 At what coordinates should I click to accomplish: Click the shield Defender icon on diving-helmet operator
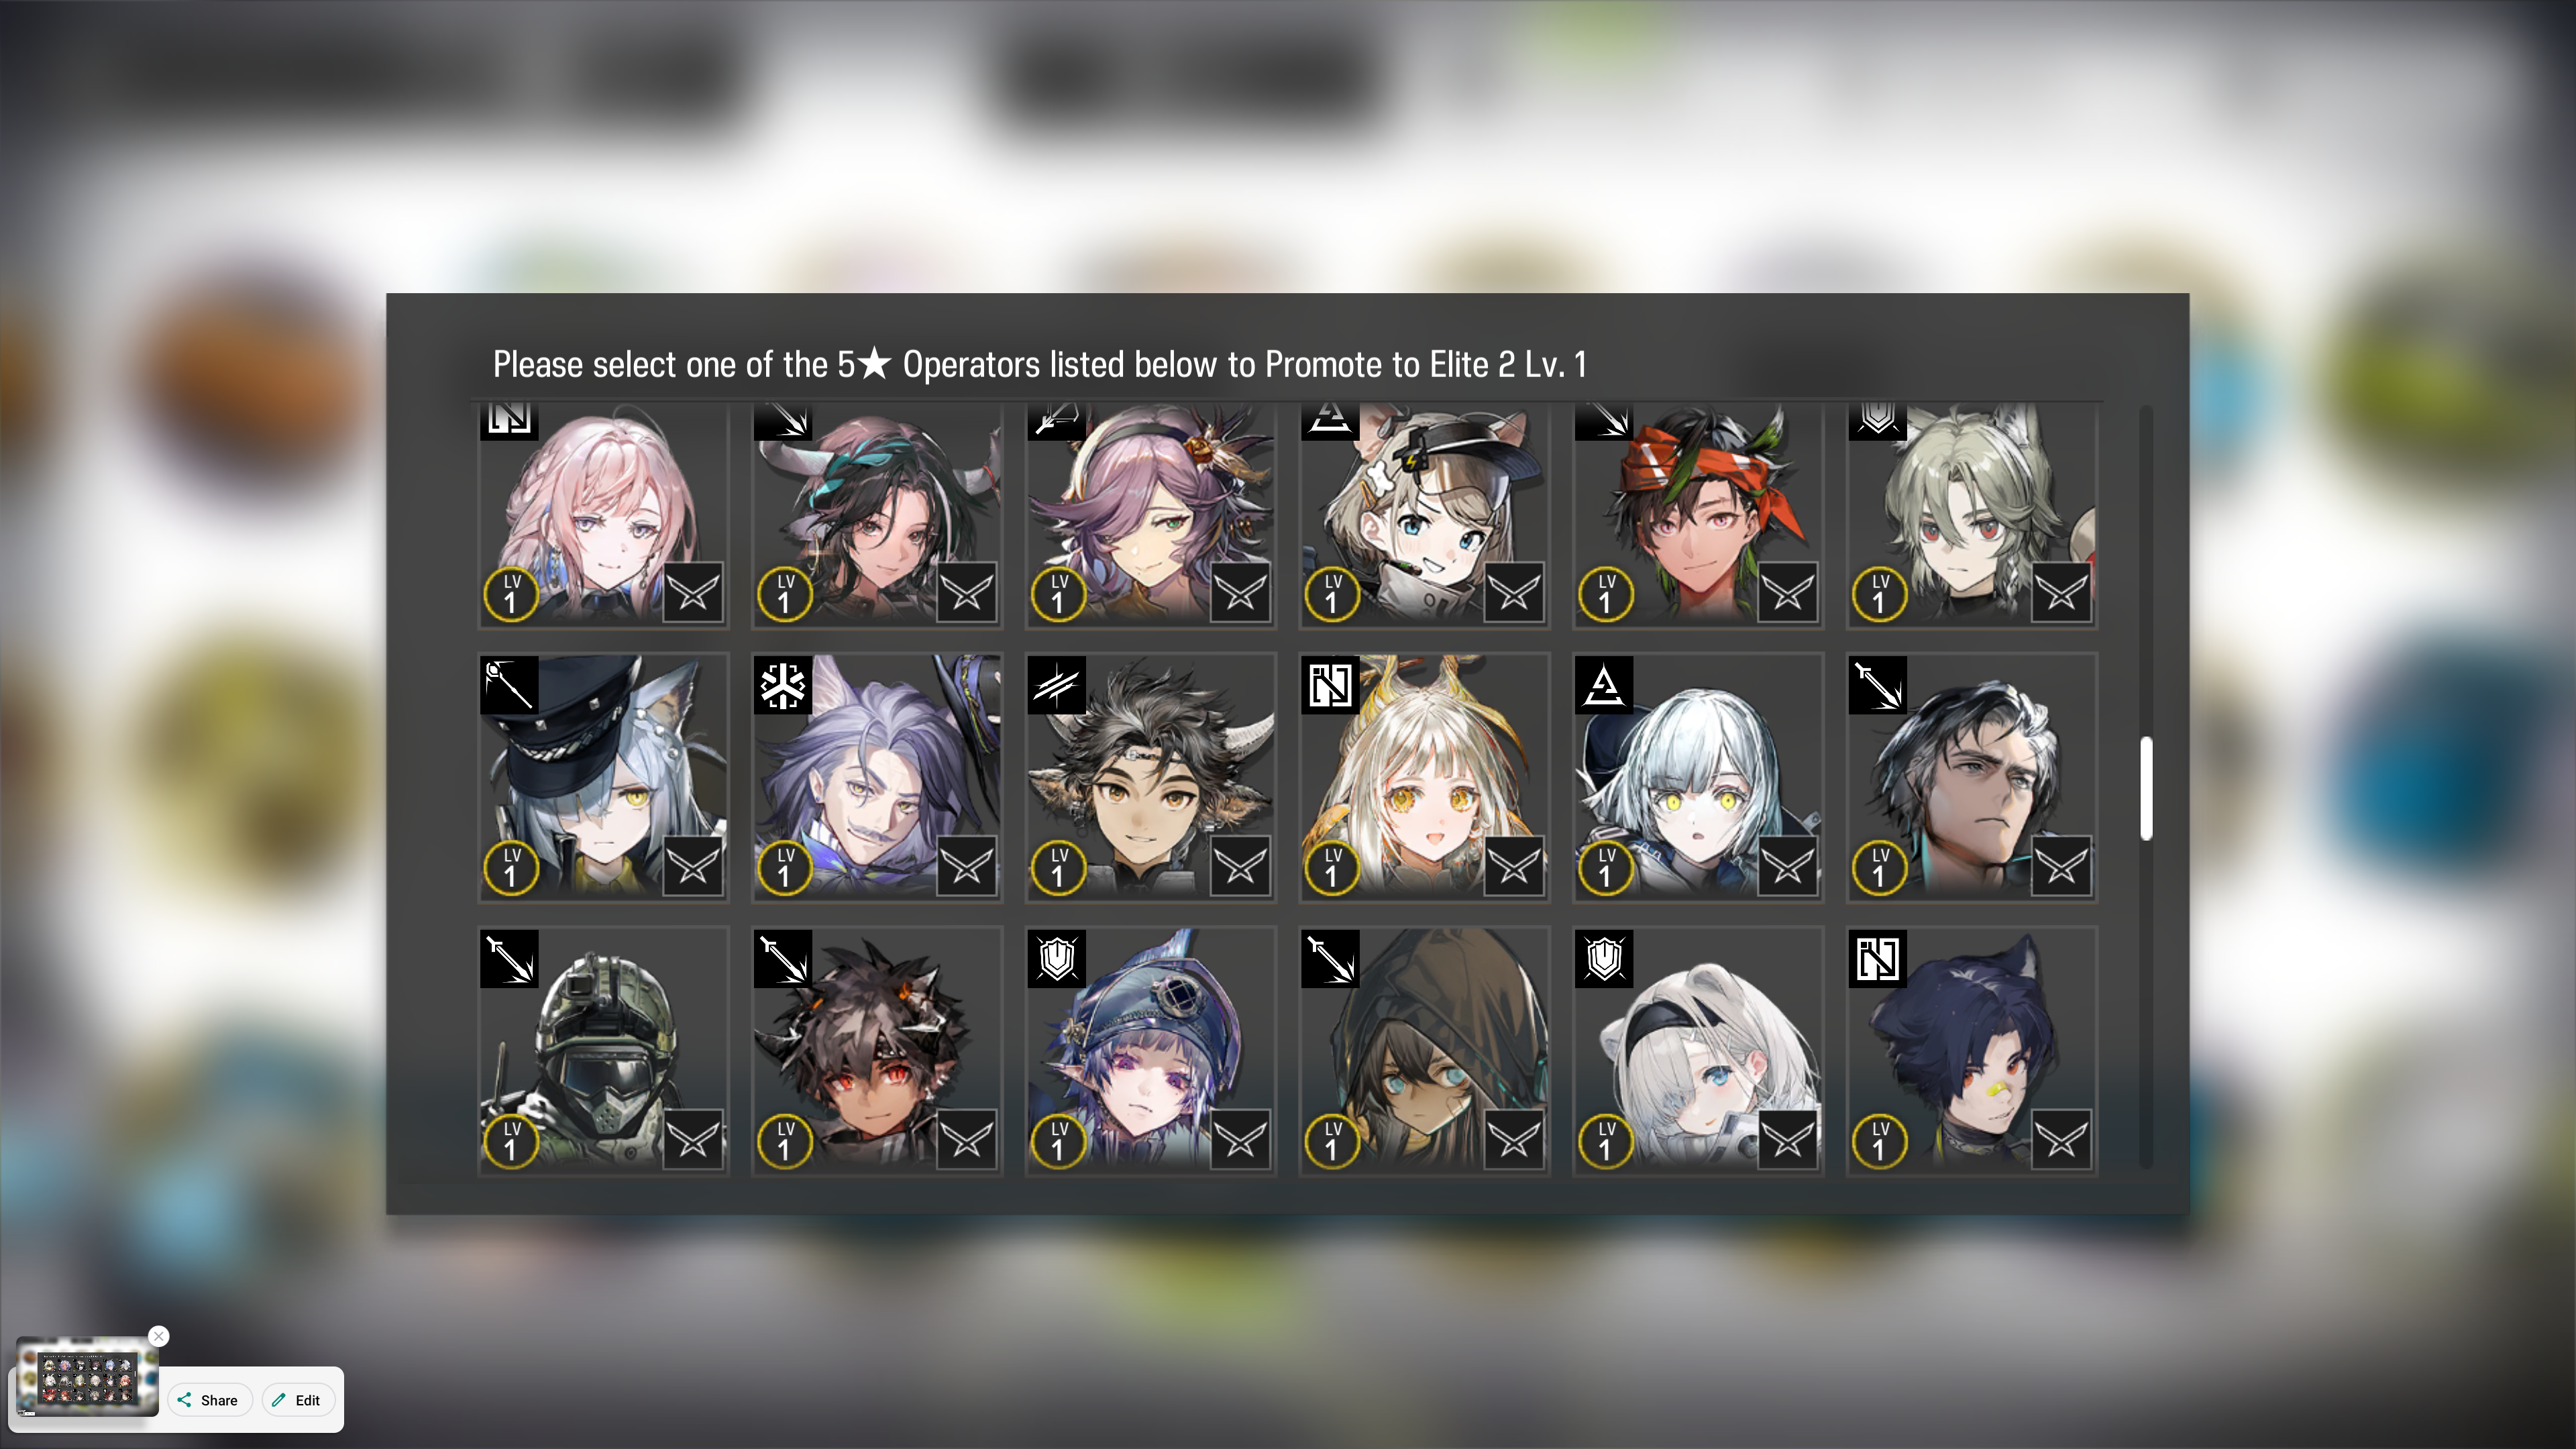coord(1057,959)
